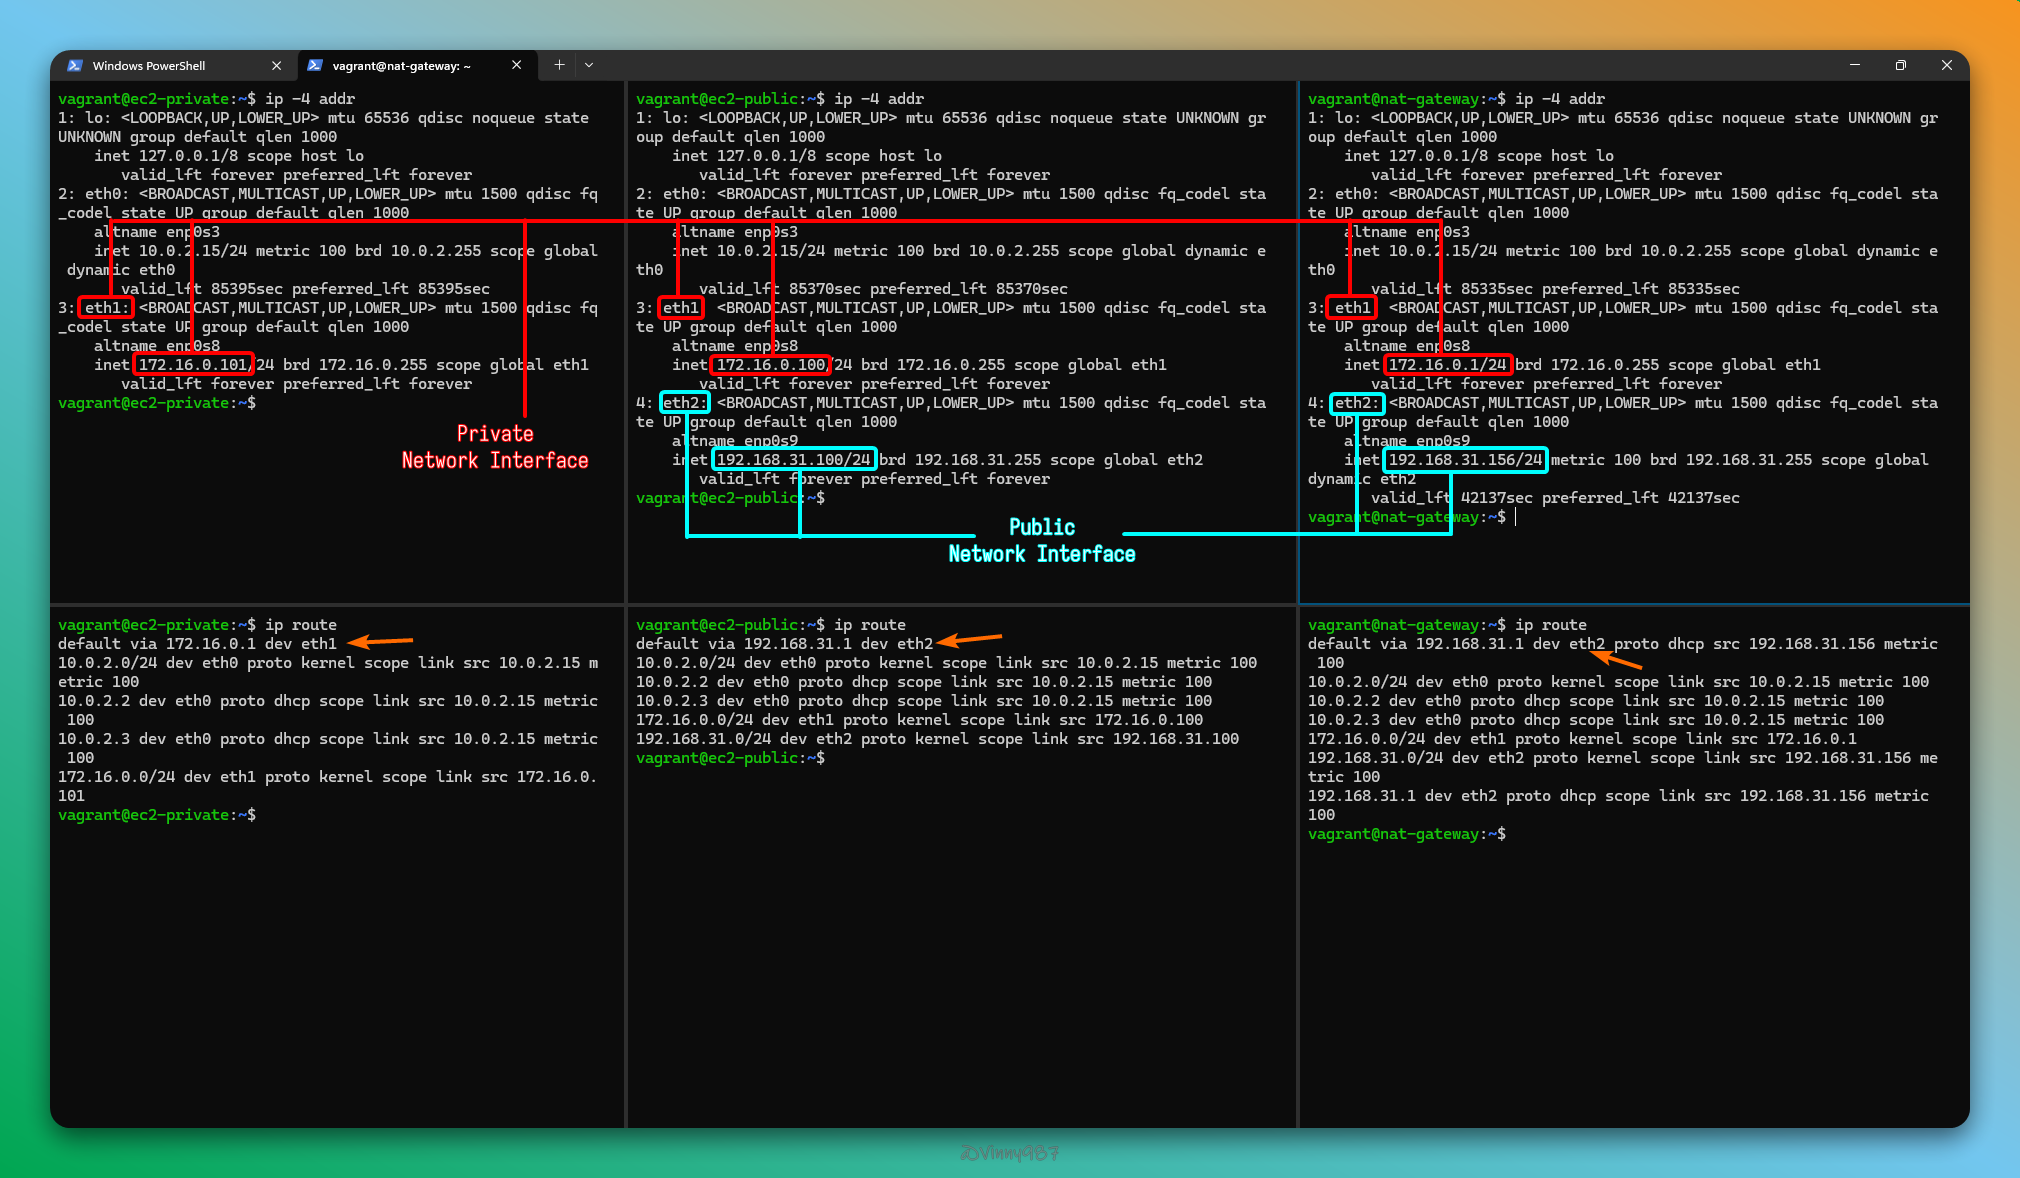Close the terminal window
The height and width of the screenshot is (1178, 2020).
1946,65
